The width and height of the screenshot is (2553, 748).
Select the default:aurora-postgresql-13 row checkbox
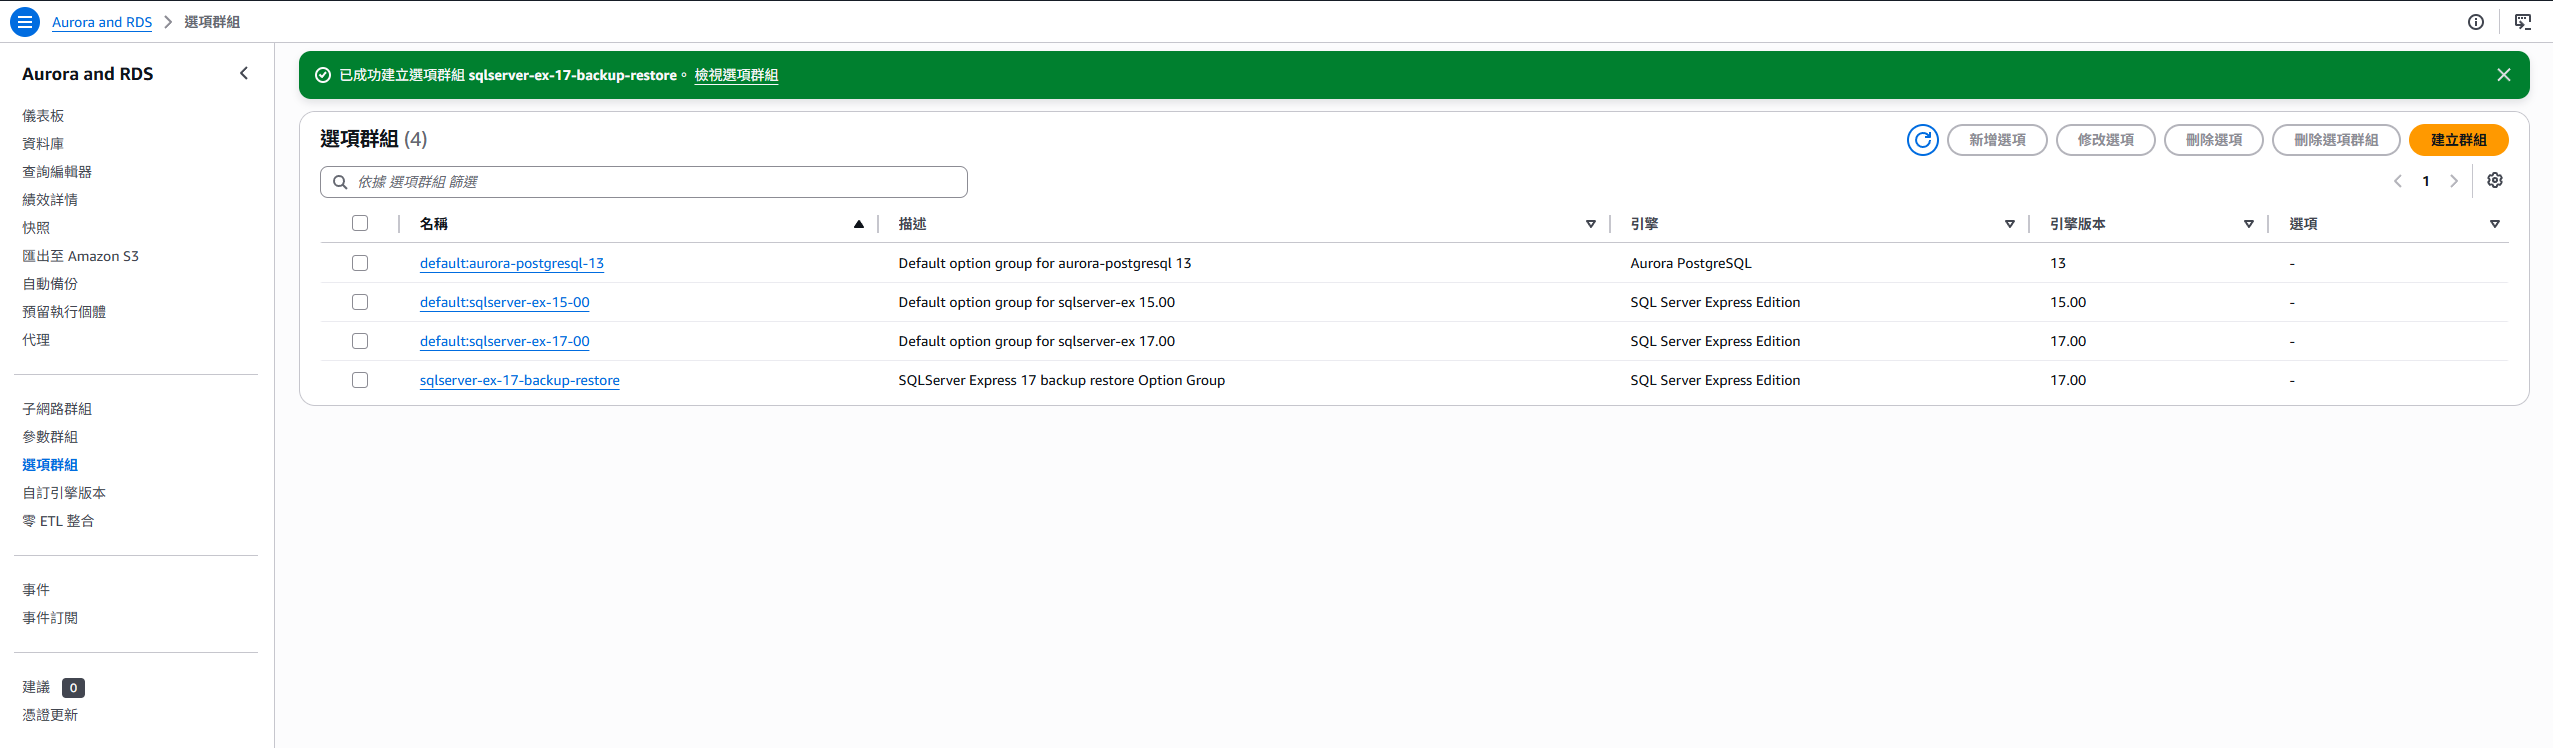pos(360,263)
